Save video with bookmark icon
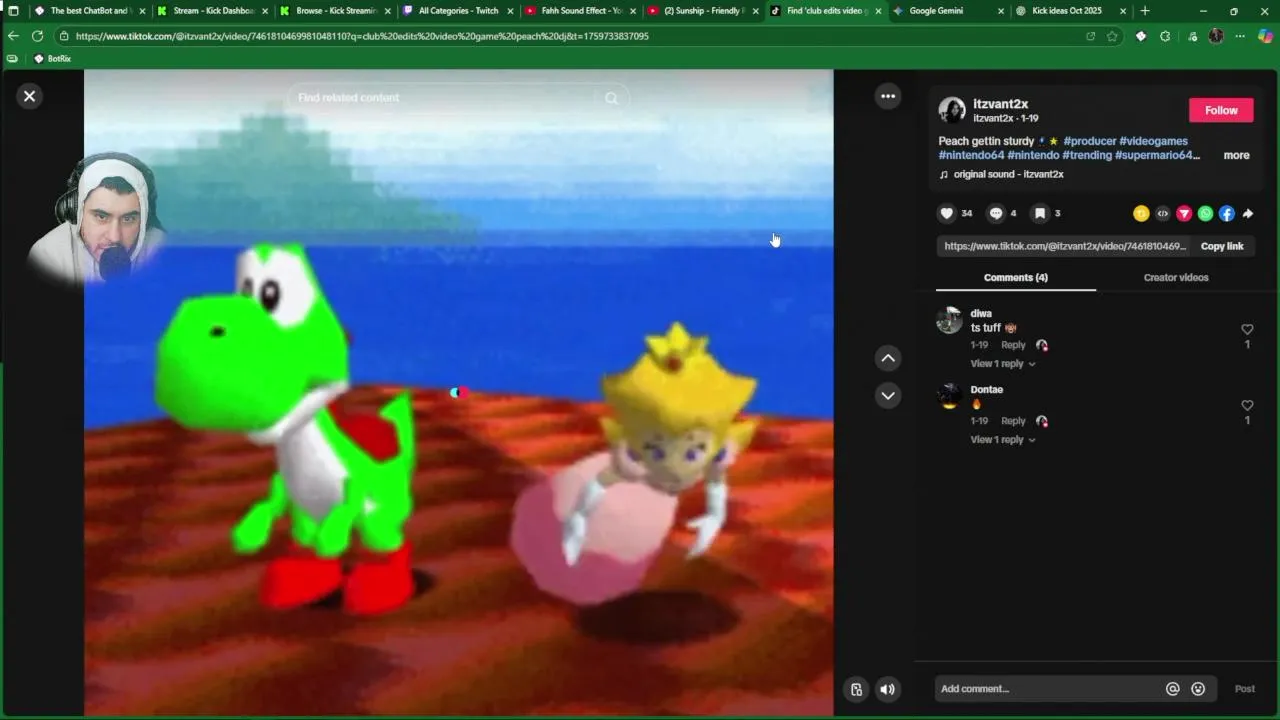The height and width of the screenshot is (720, 1280). click(x=1040, y=213)
